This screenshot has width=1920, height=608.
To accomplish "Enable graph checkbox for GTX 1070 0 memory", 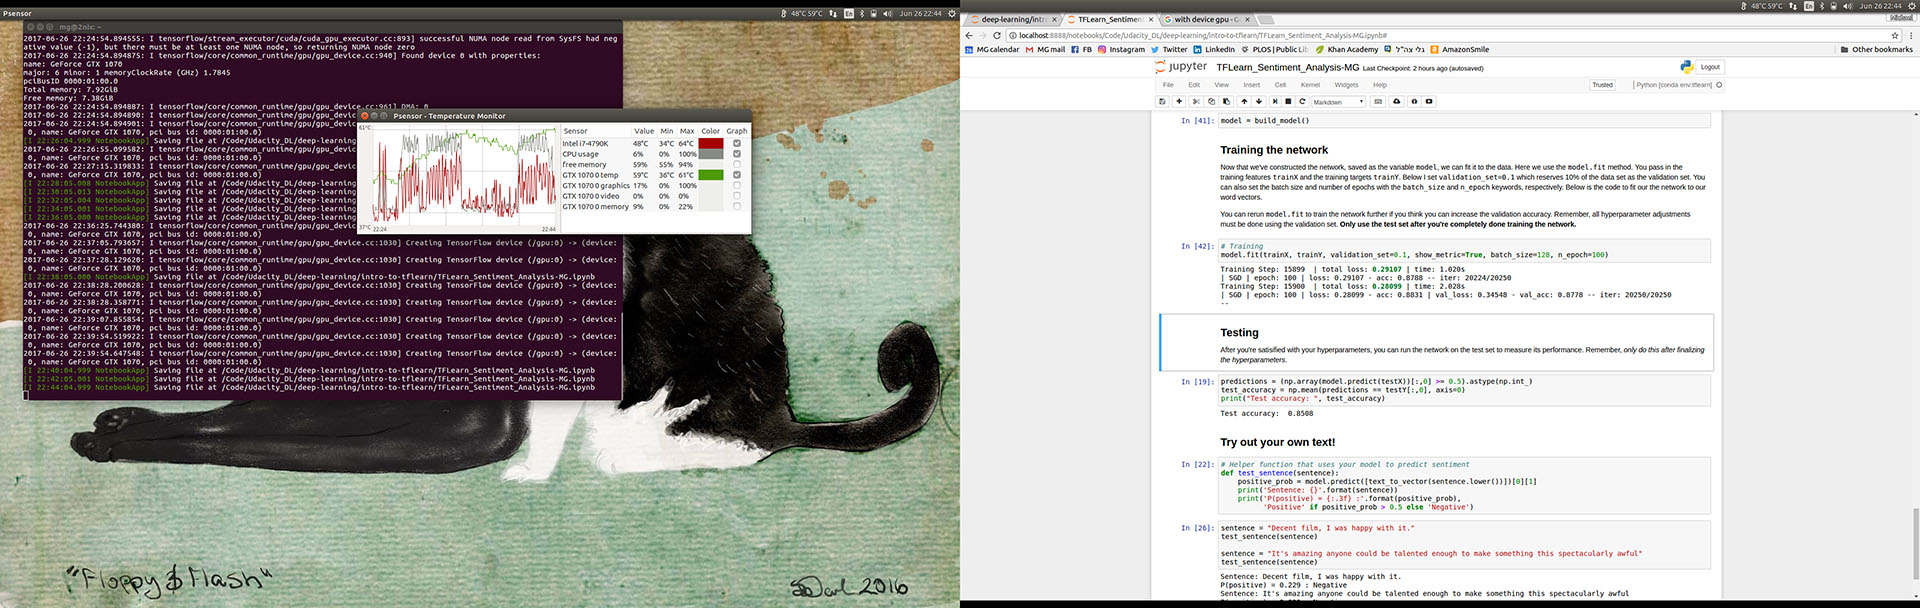I will (737, 207).
